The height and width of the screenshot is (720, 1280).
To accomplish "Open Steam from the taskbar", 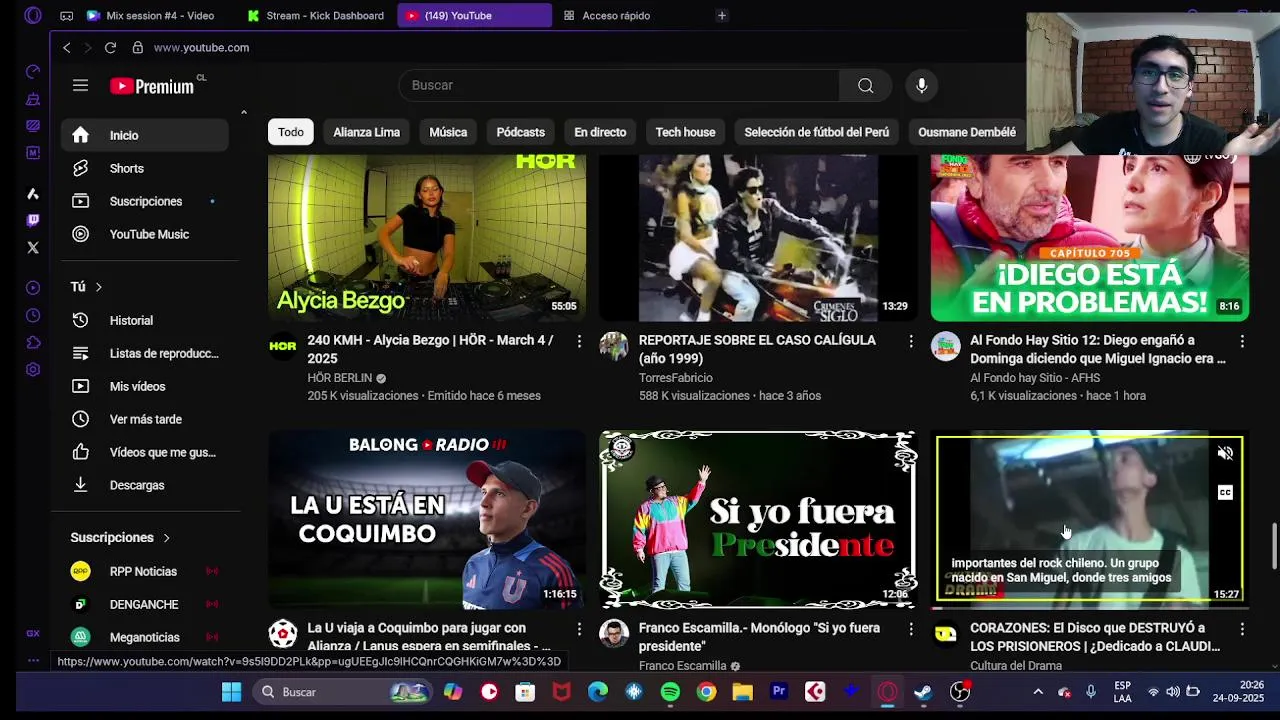I will [x=923, y=692].
